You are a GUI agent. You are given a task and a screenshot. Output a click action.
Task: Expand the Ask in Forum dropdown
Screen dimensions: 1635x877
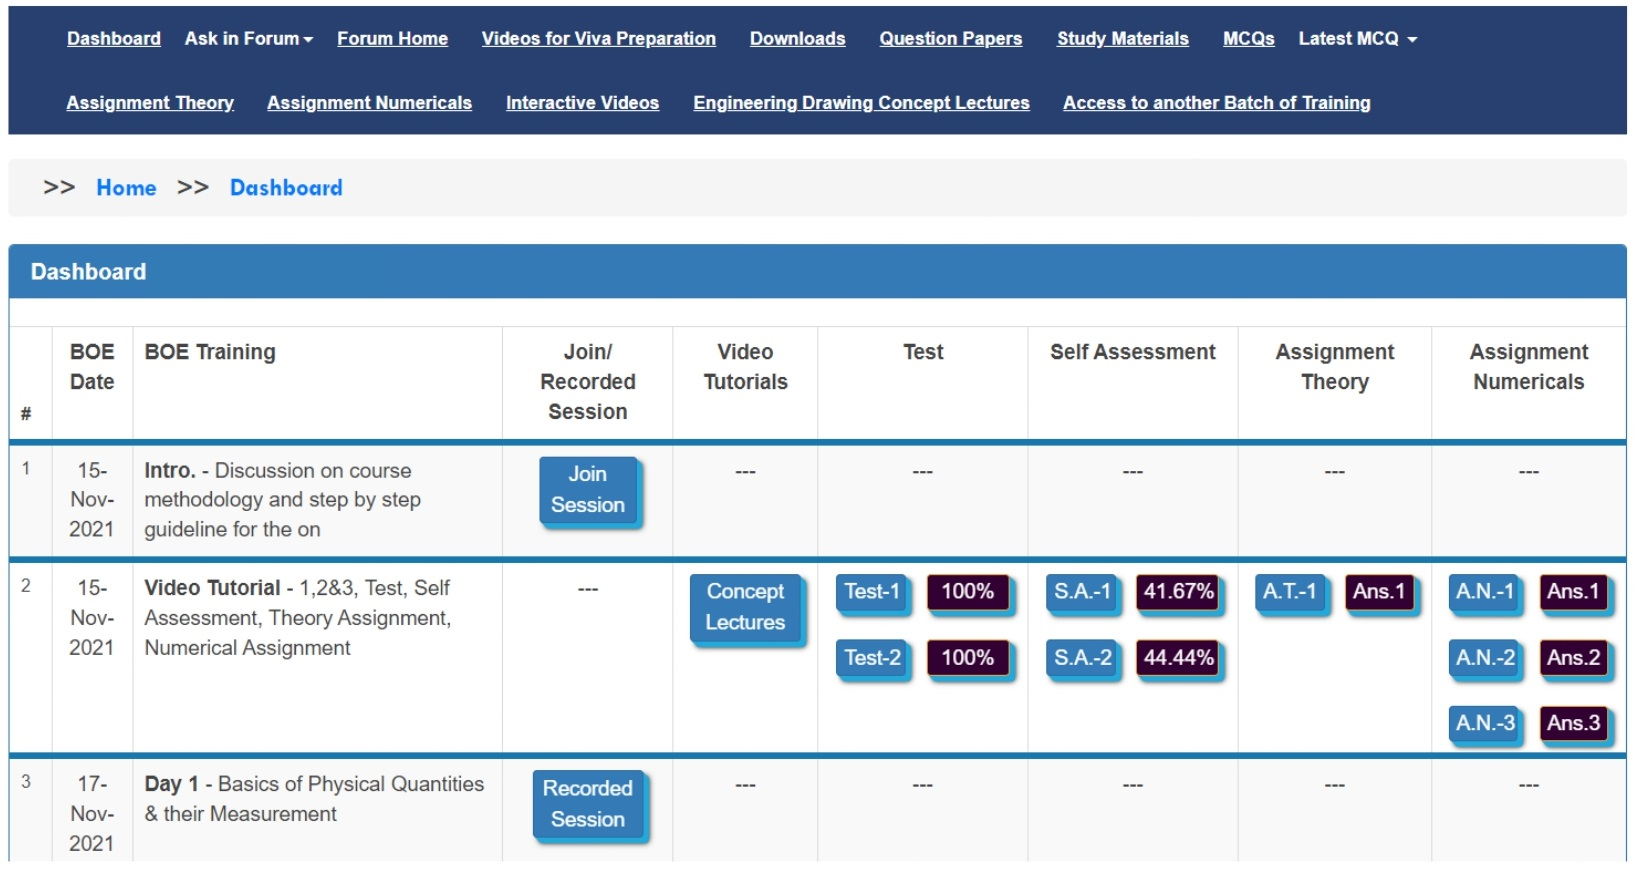(248, 39)
